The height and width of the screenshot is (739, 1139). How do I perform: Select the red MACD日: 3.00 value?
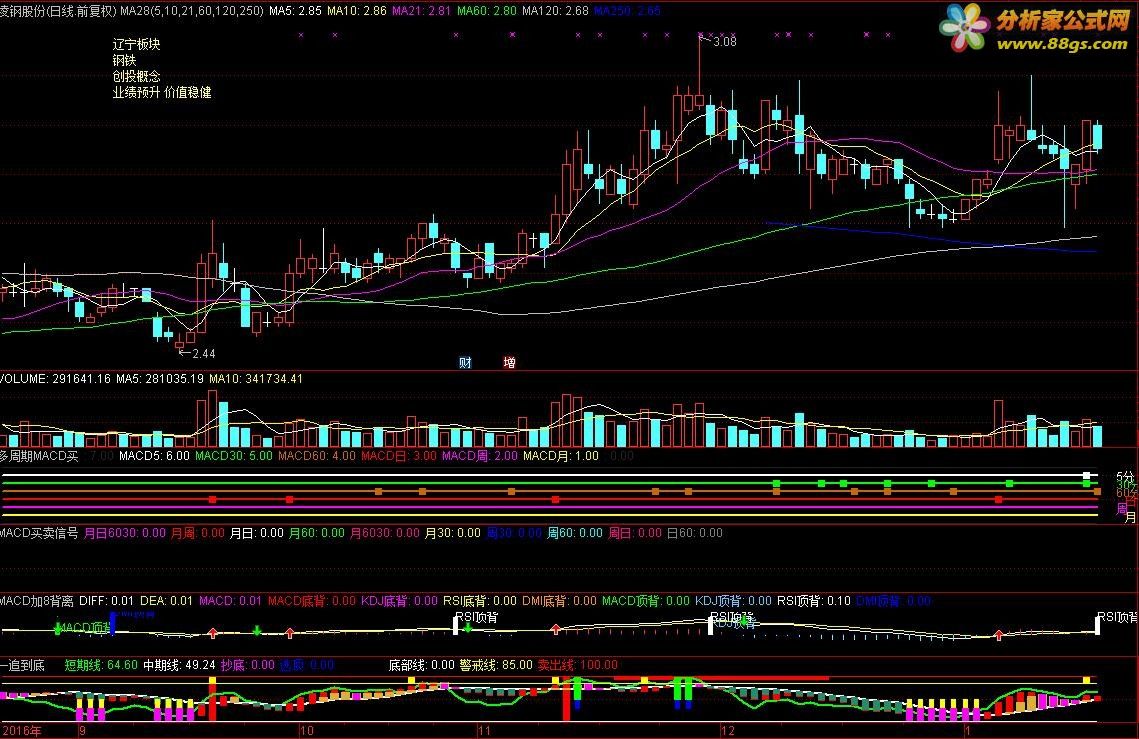399,456
